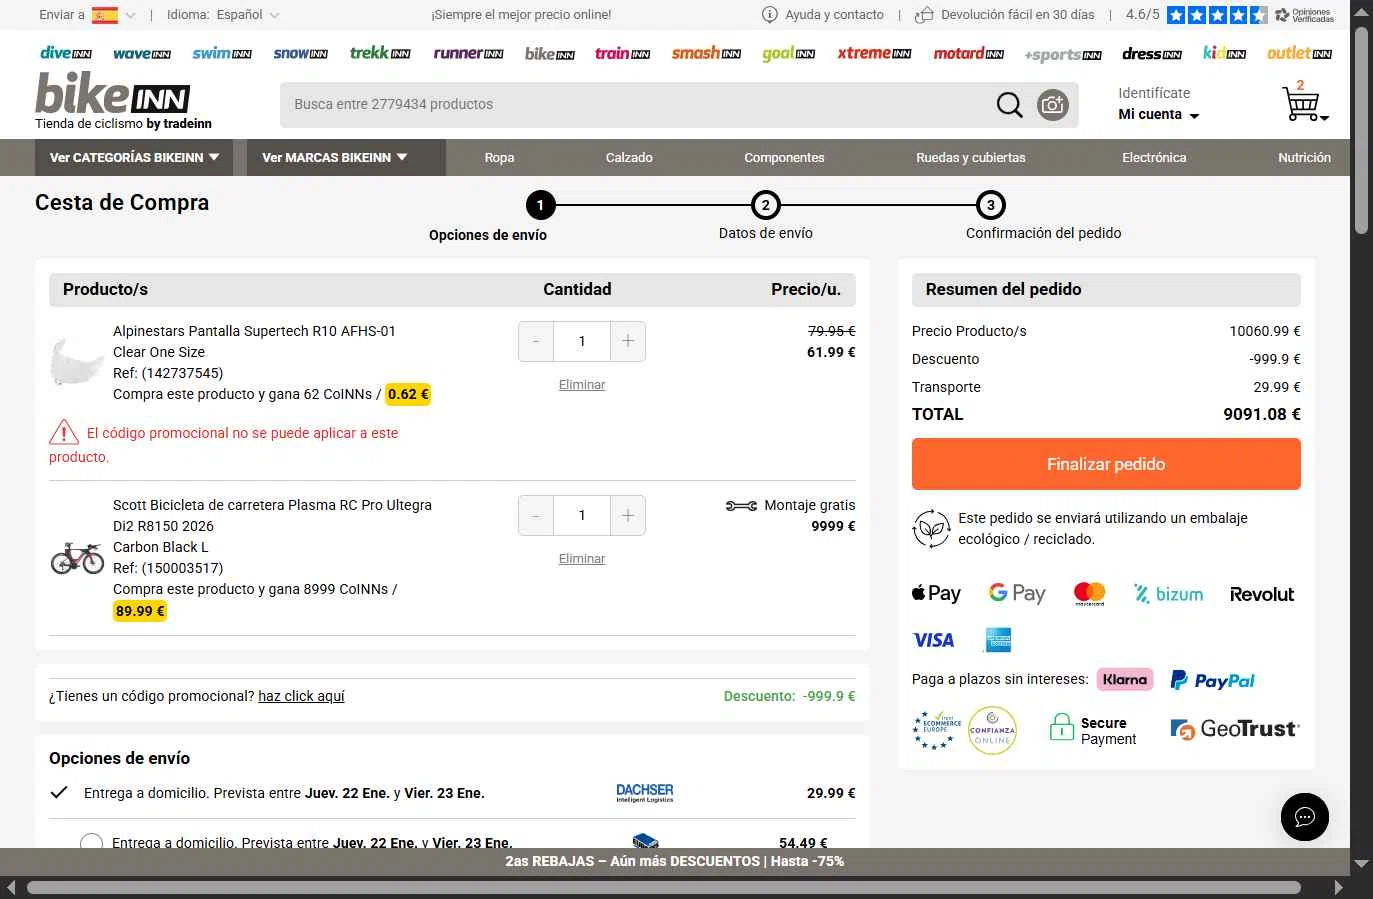The height and width of the screenshot is (899, 1373).
Task: Click Devolución fácil en 30 días link
Action: point(1018,15)
